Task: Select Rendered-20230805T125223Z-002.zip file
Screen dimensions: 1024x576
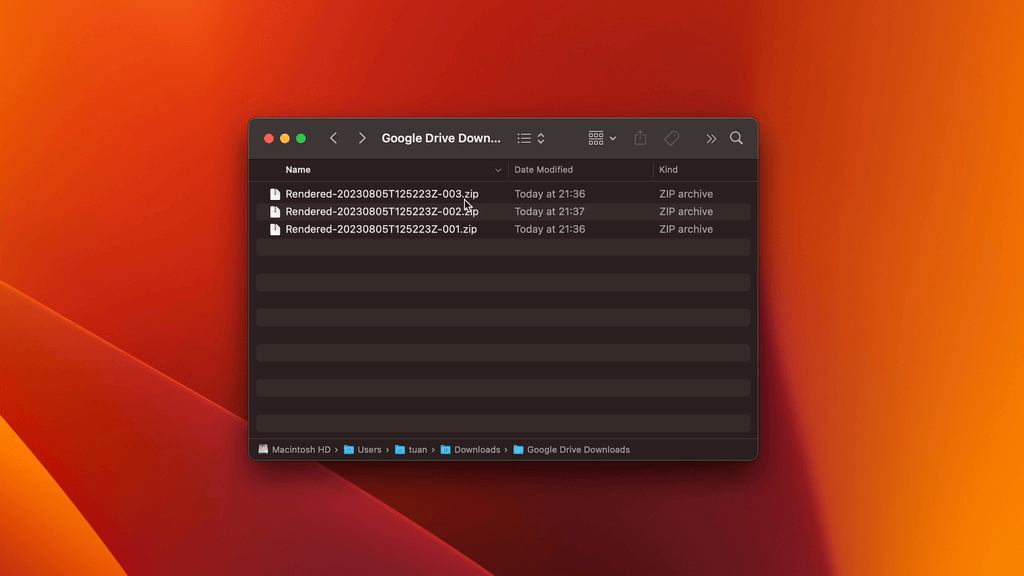Action: pyautogui.click(x=381, y=212)
